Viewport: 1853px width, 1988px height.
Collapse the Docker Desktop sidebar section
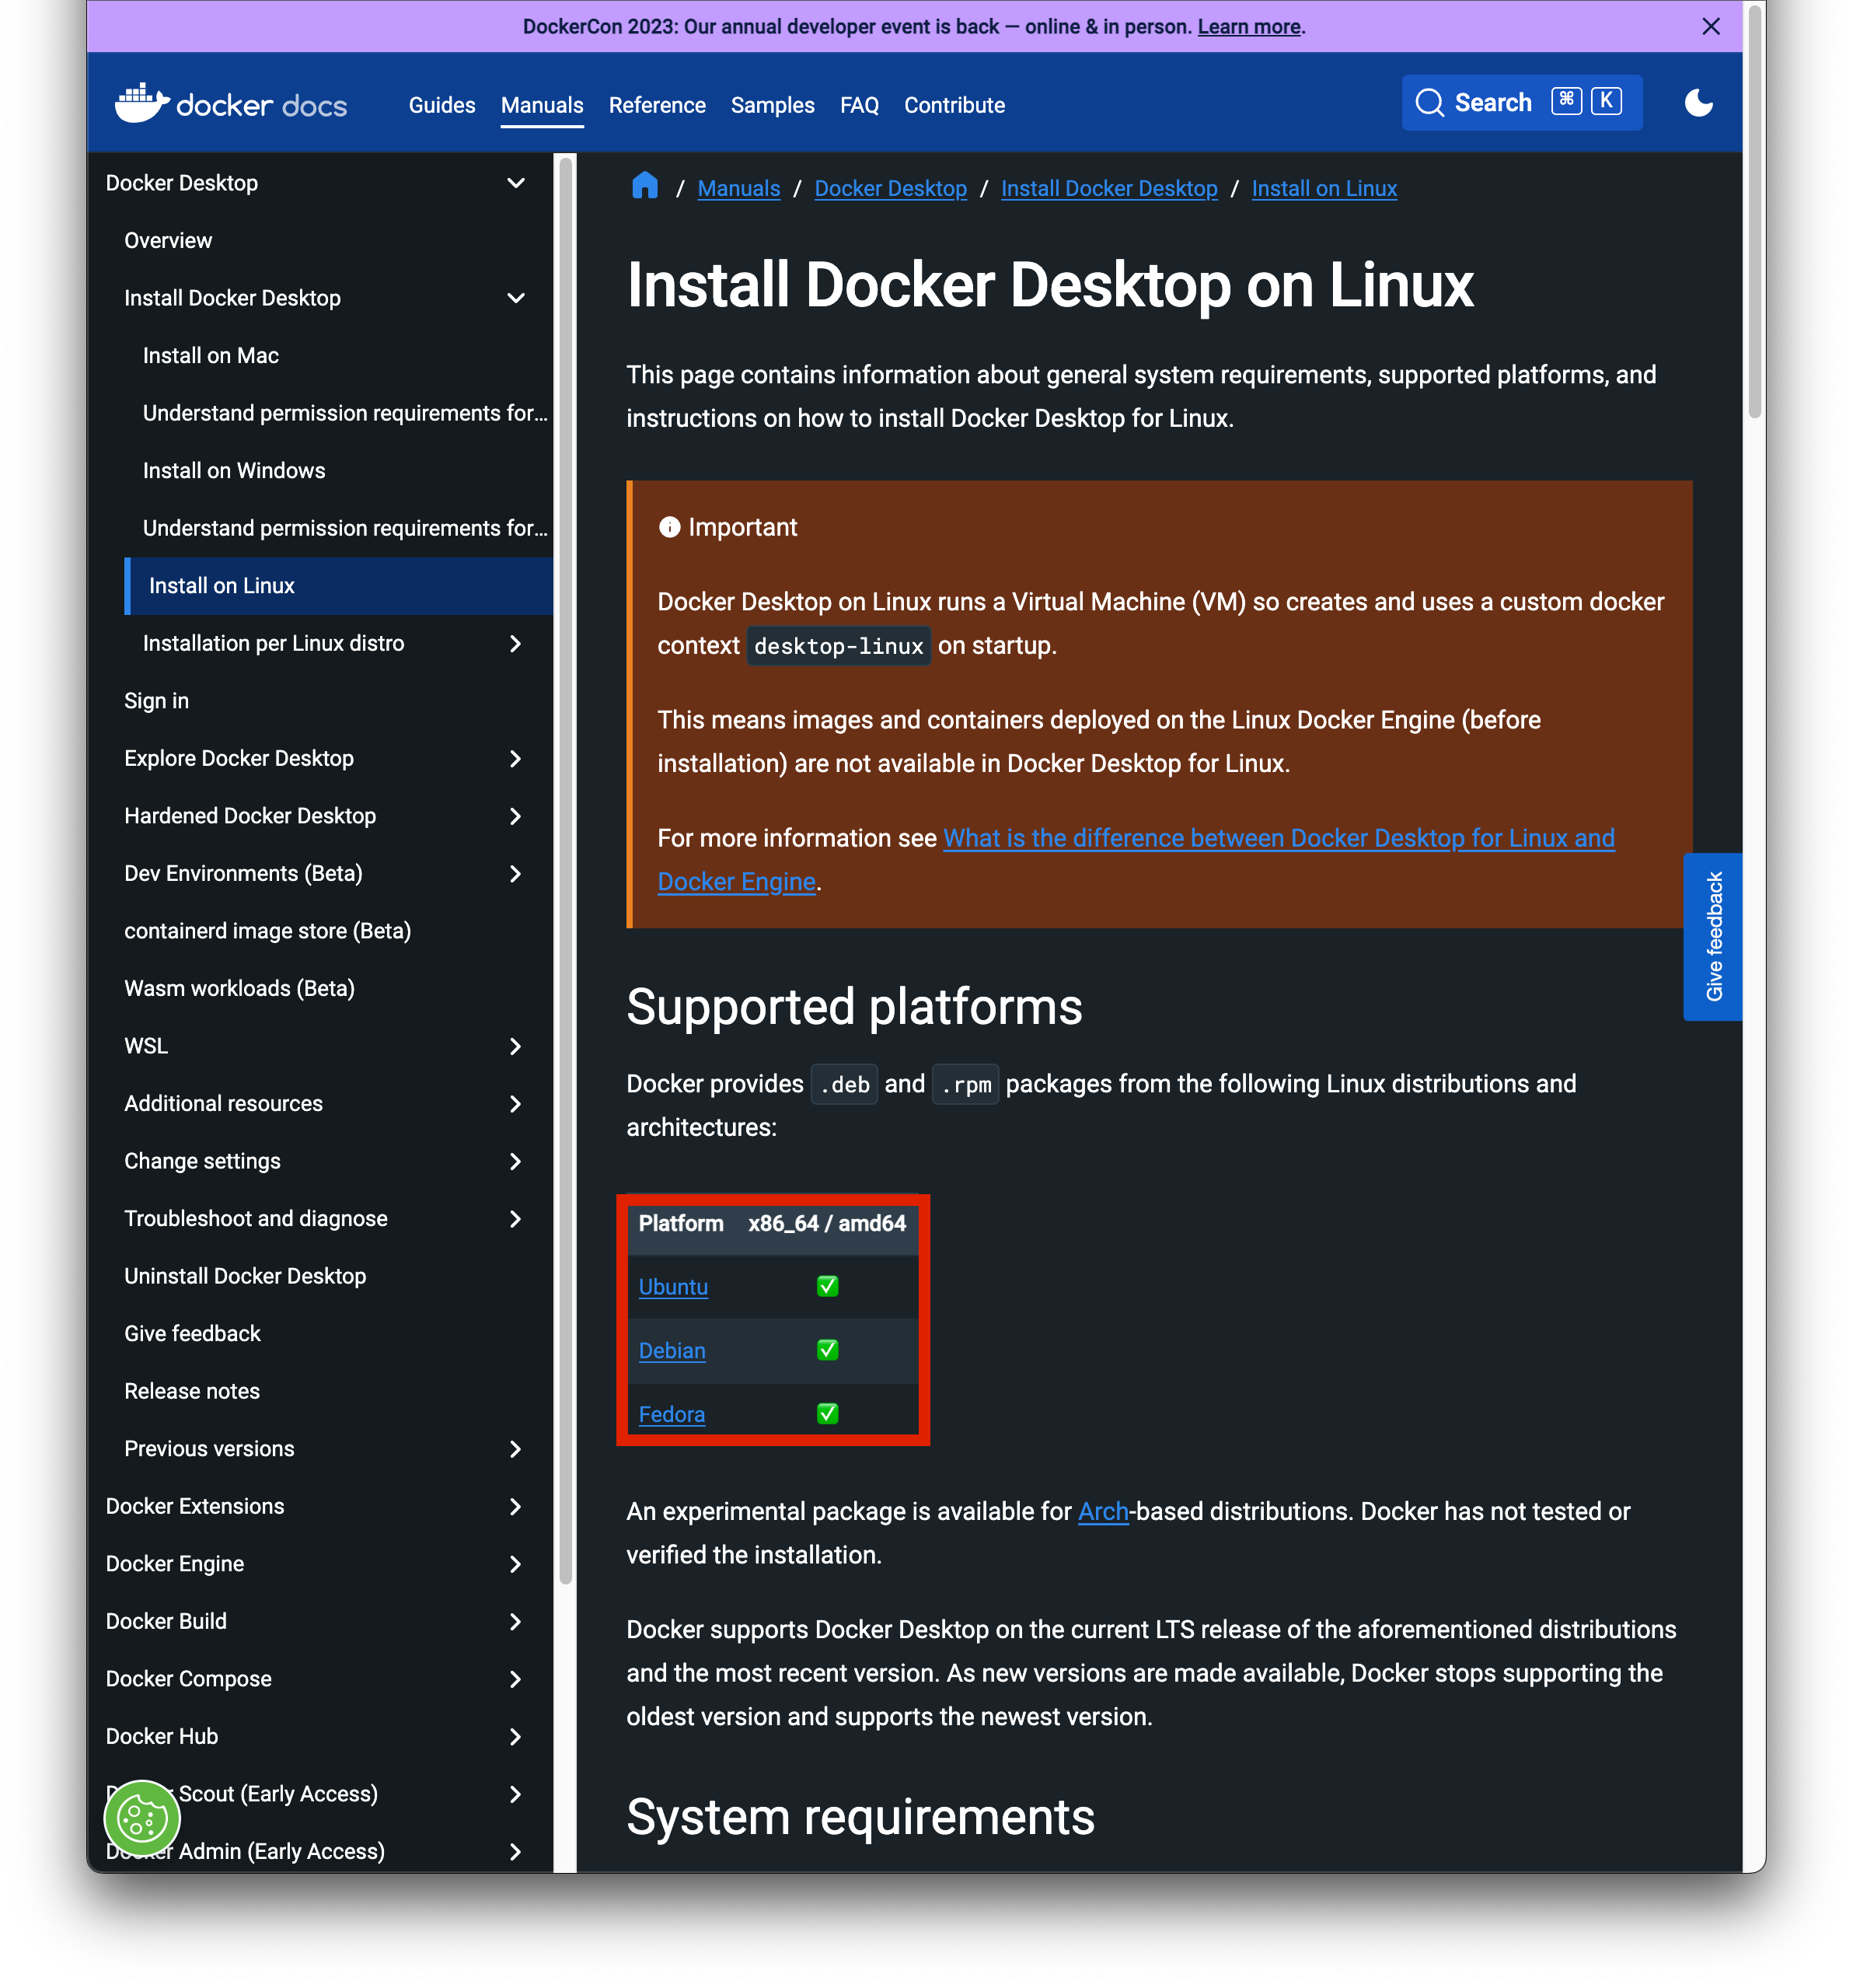pos(516,183)
